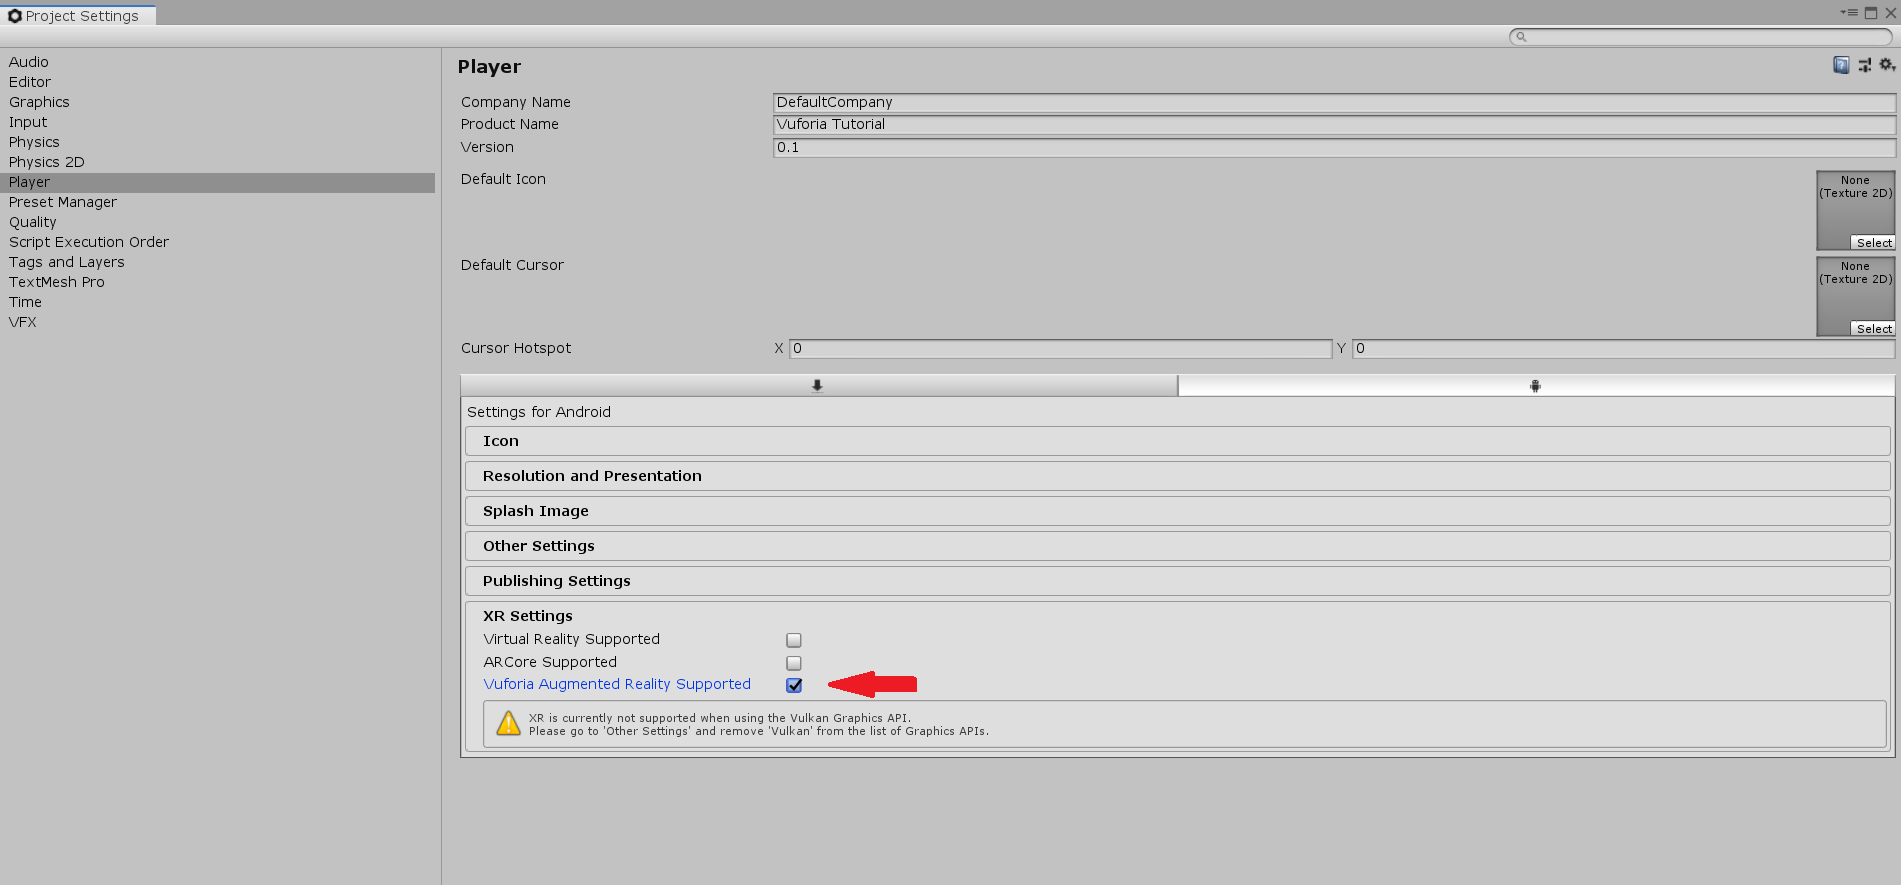Click the Default Icon texture thumbnail

pyautogui.click(x=1856, y=211)
